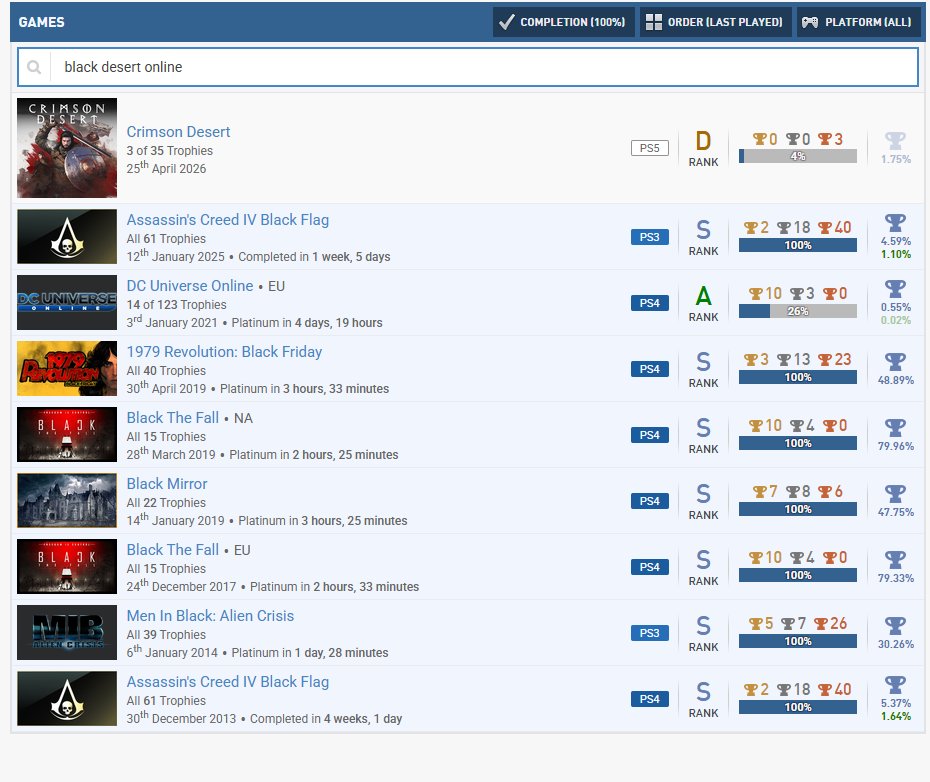Open Men In Black: Alien Crisis link
The image size is (930, 782).
(210, 615)
